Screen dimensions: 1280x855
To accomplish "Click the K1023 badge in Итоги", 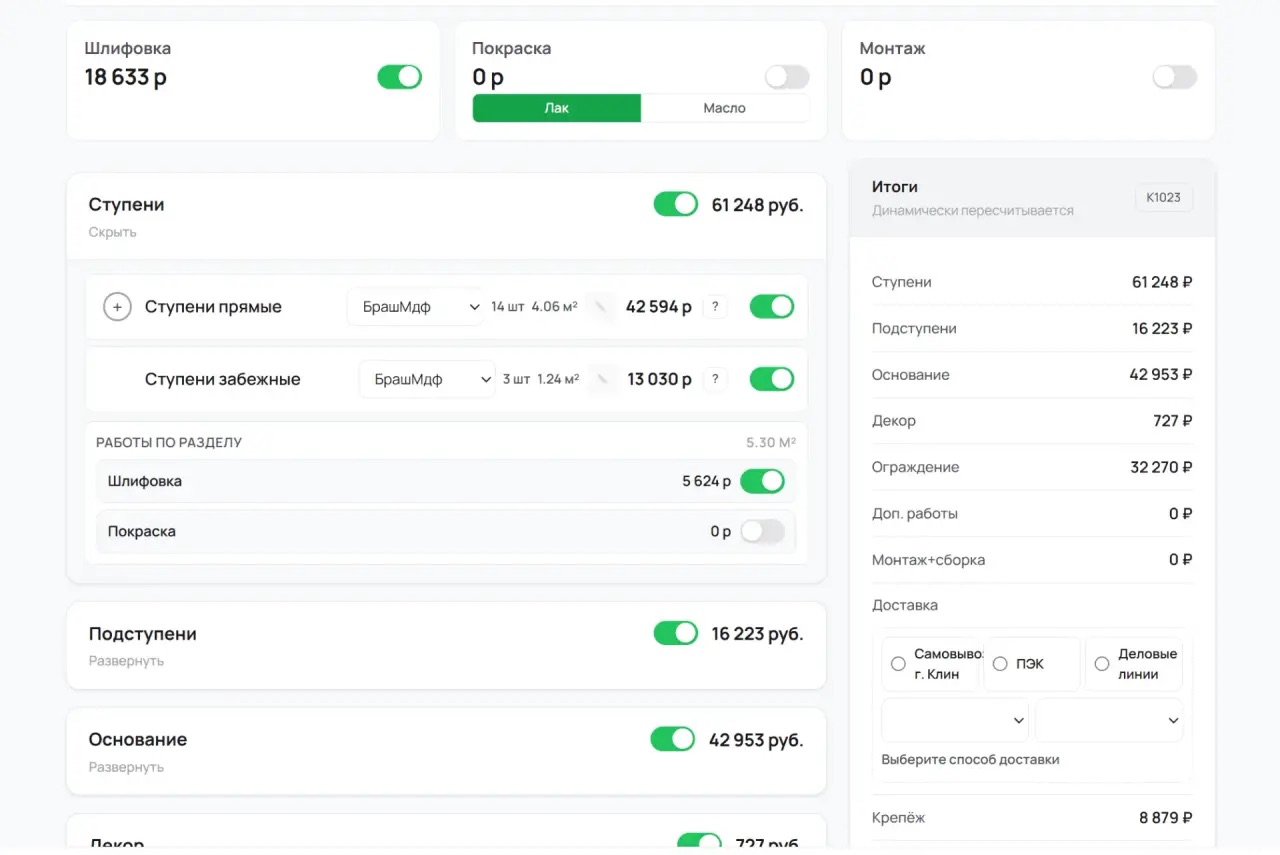I will (1164, 197).
